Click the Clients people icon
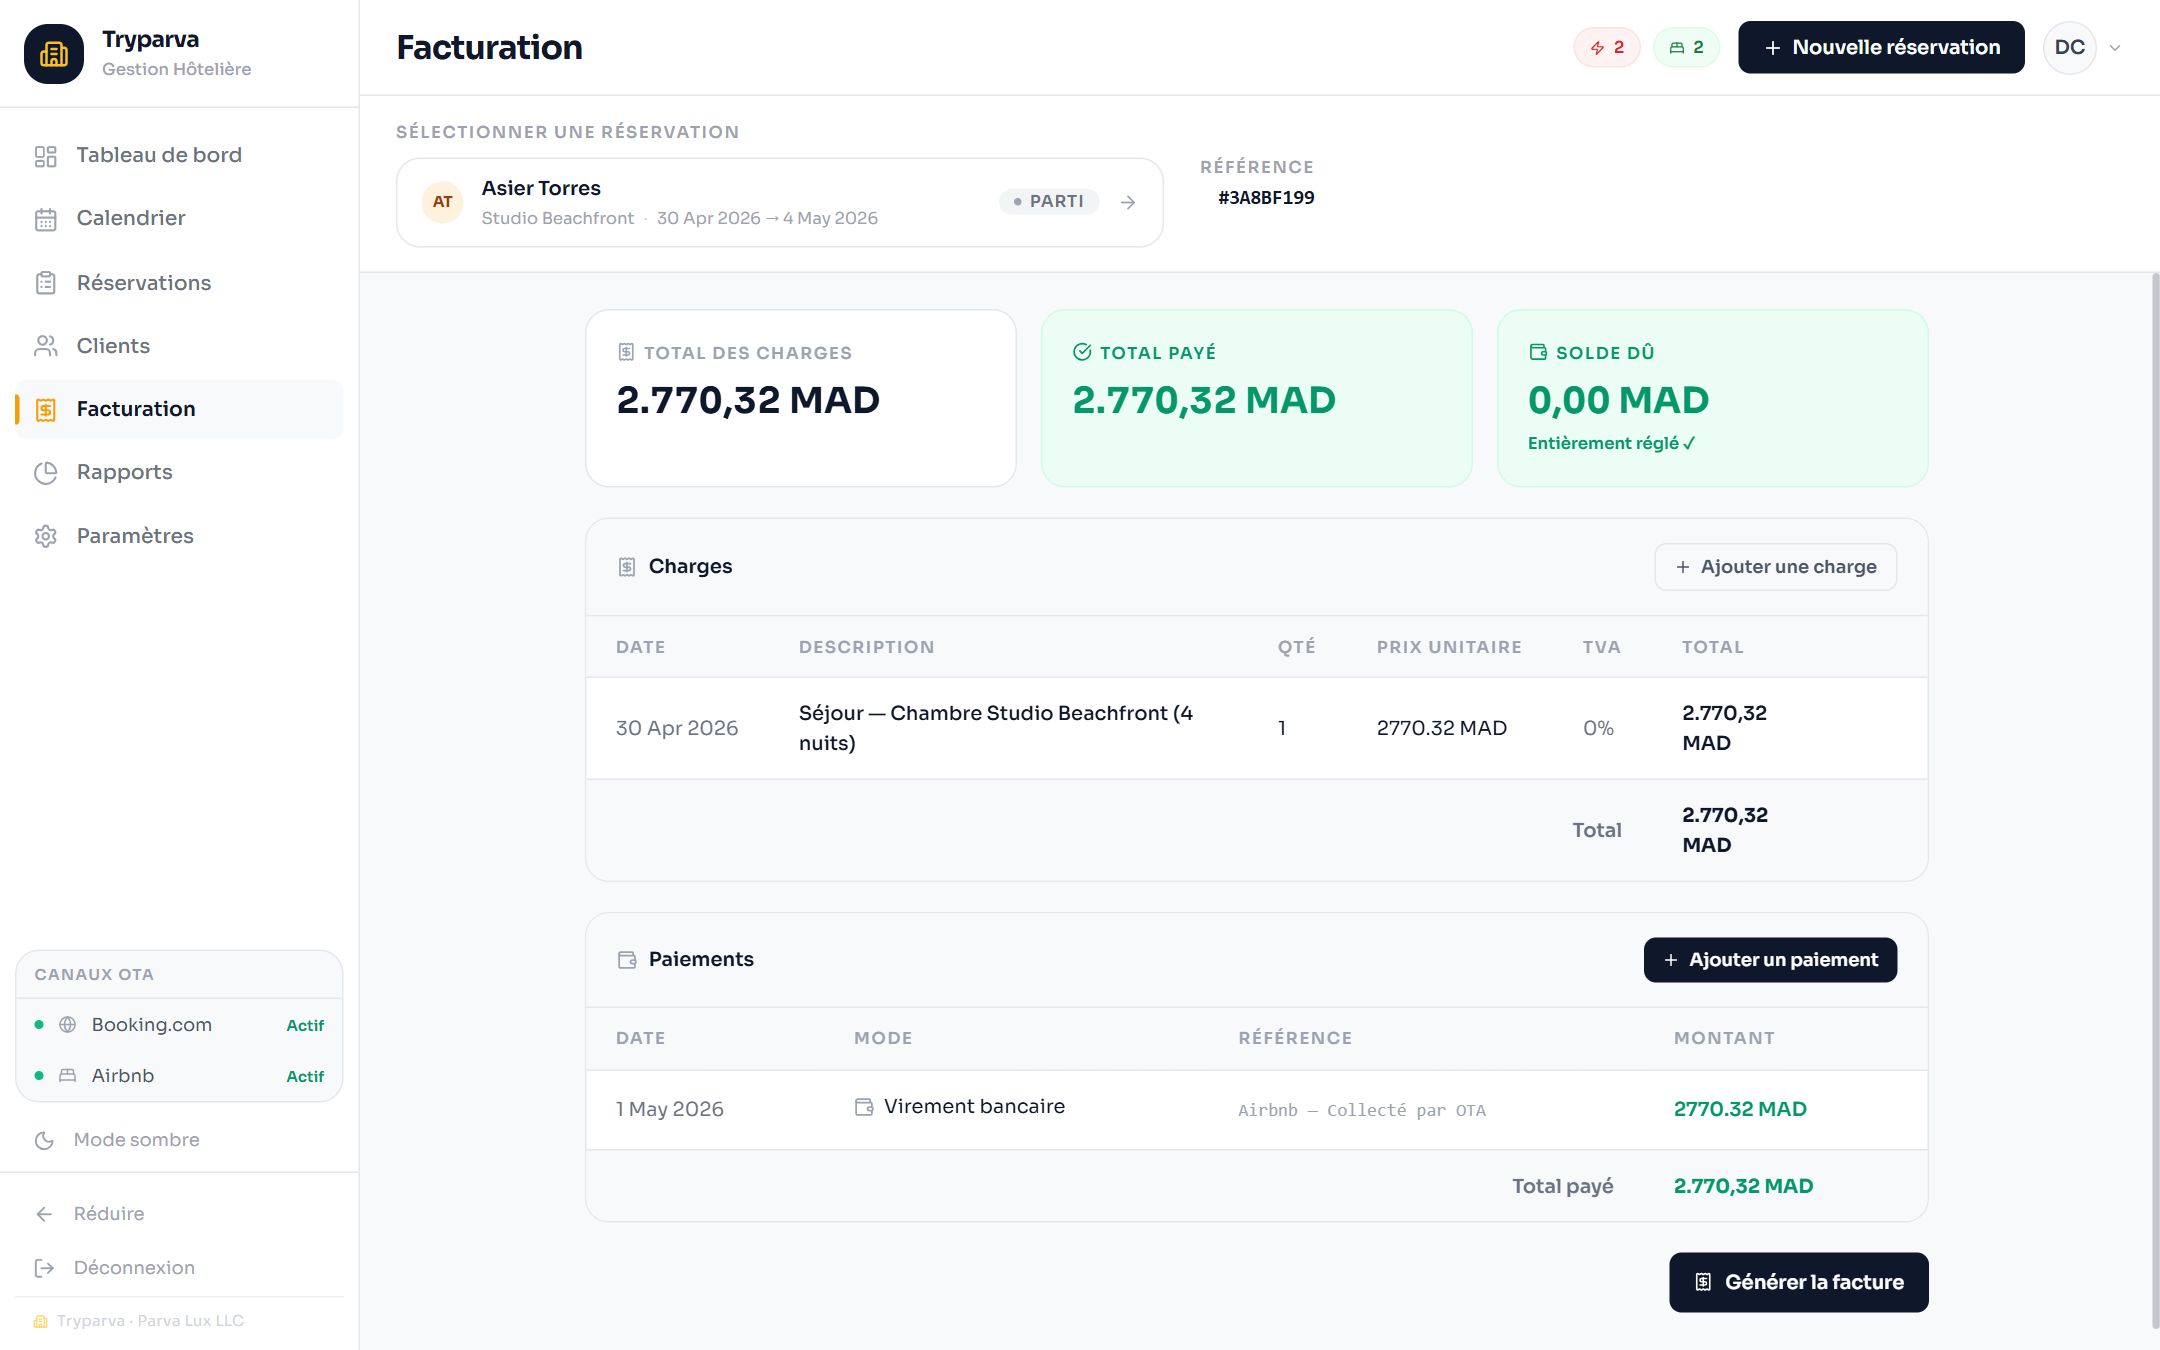The width and height of the screenshot is (2160, 1350). pyautogui.click(x=46, y=346)
